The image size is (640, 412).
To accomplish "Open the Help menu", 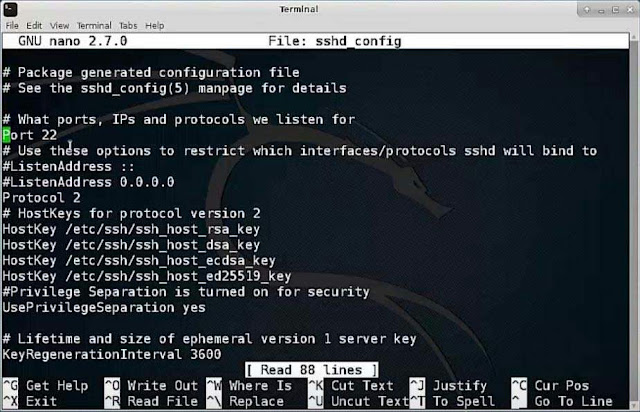I will (154, 25).
